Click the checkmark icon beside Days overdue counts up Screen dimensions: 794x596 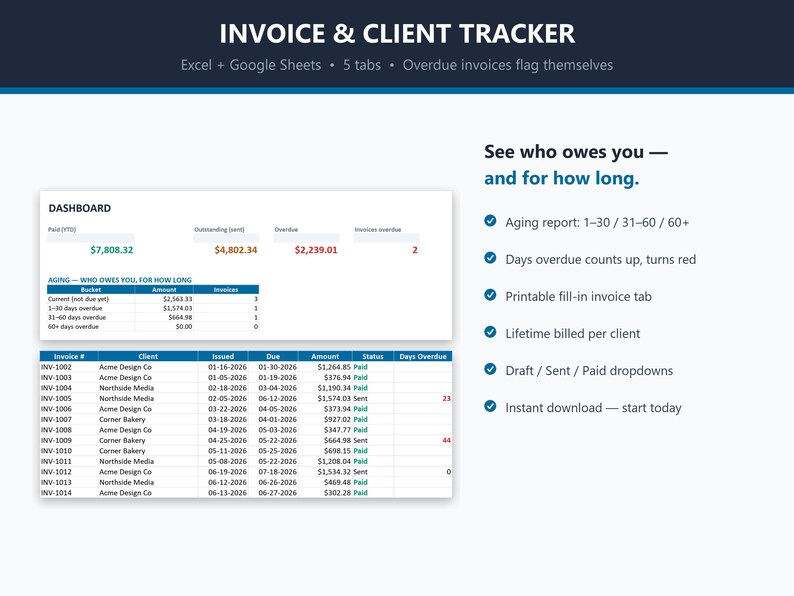point(490,258)
